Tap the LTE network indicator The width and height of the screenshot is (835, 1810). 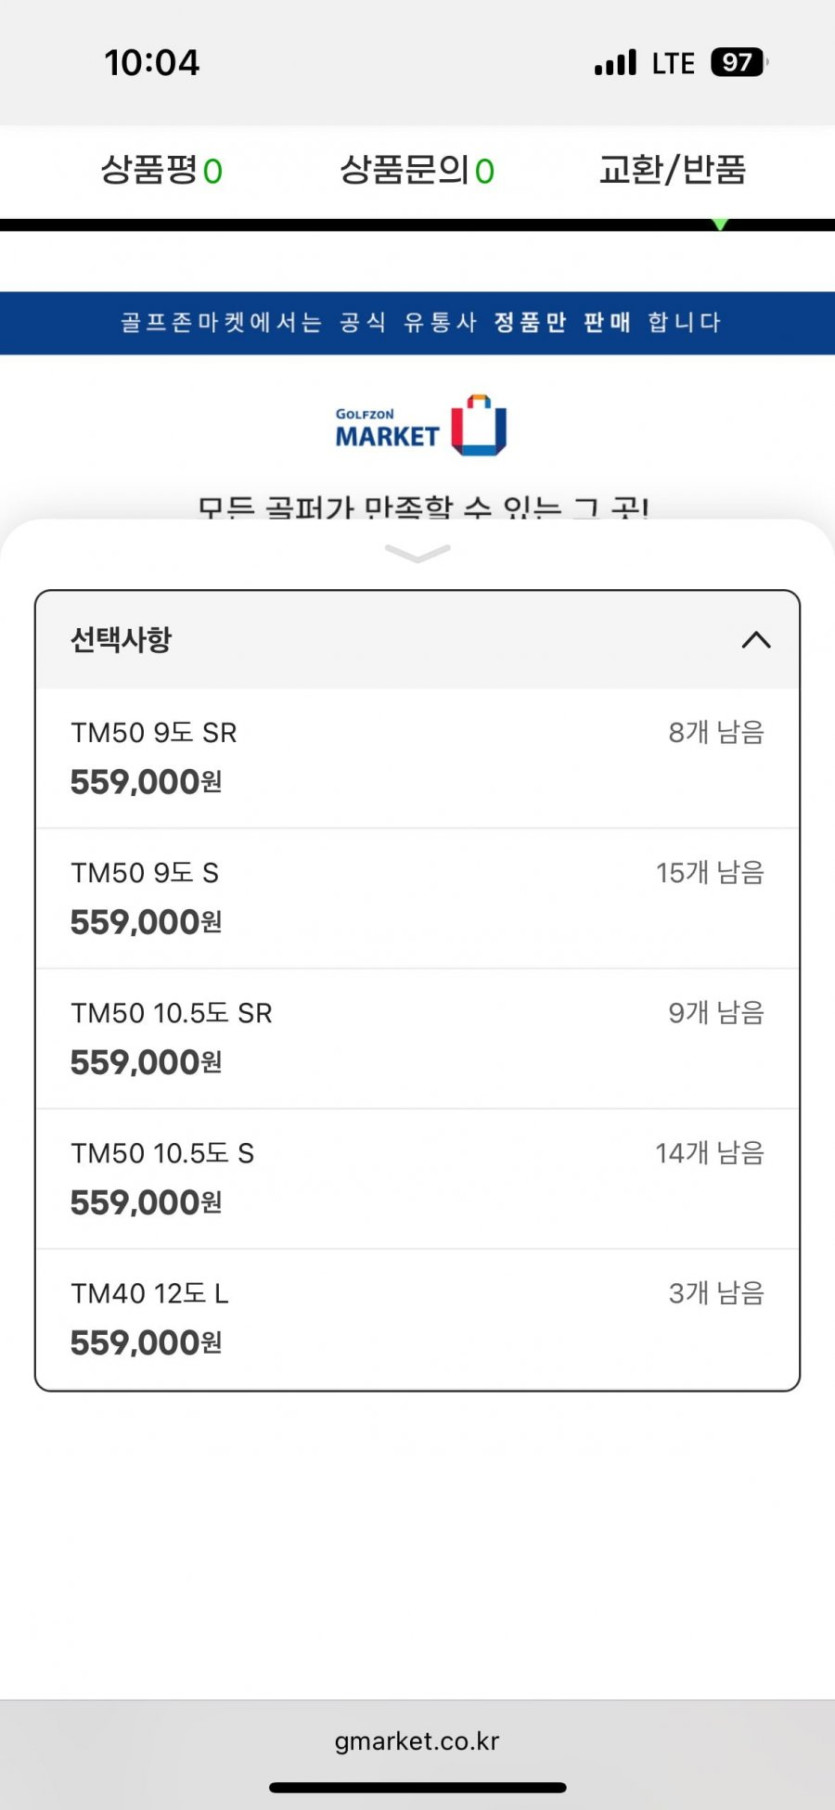(673, 63)
